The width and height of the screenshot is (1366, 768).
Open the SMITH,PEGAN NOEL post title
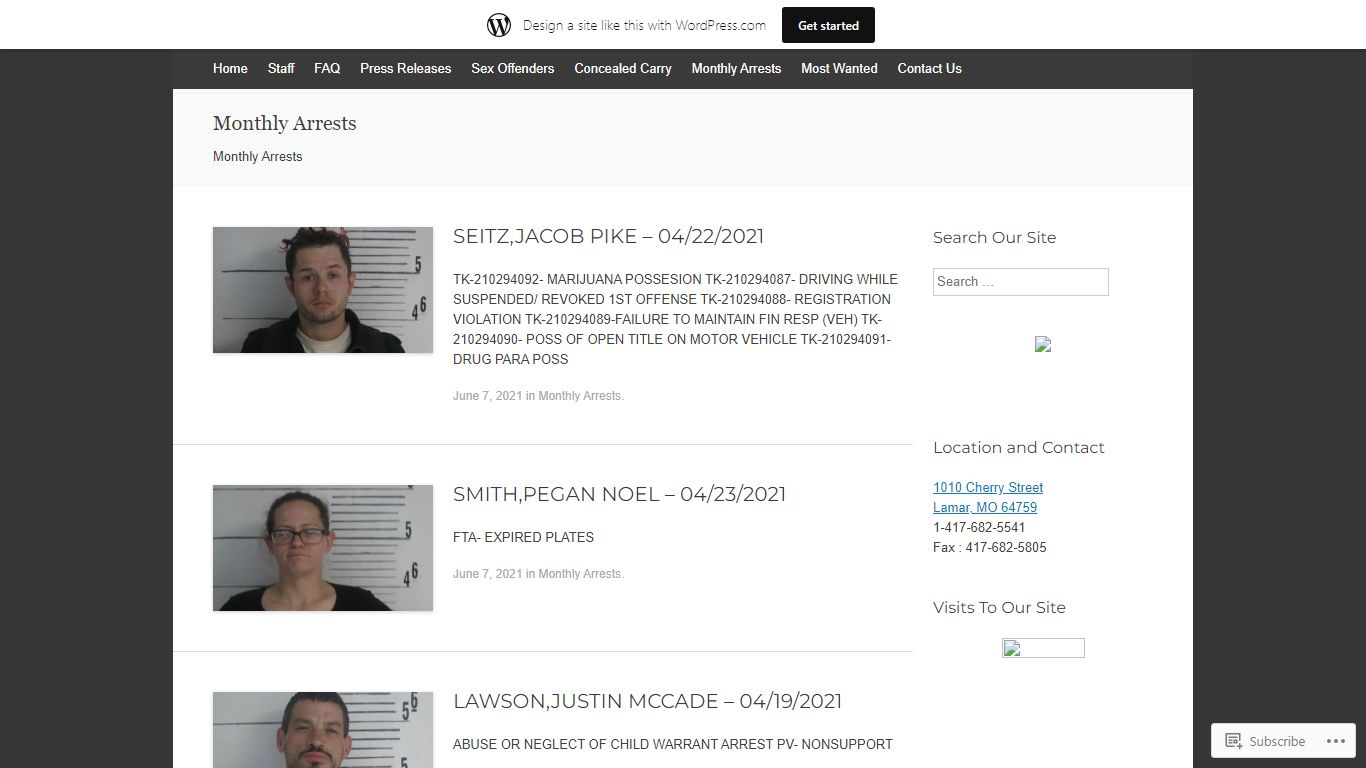(x=619, y=494)
